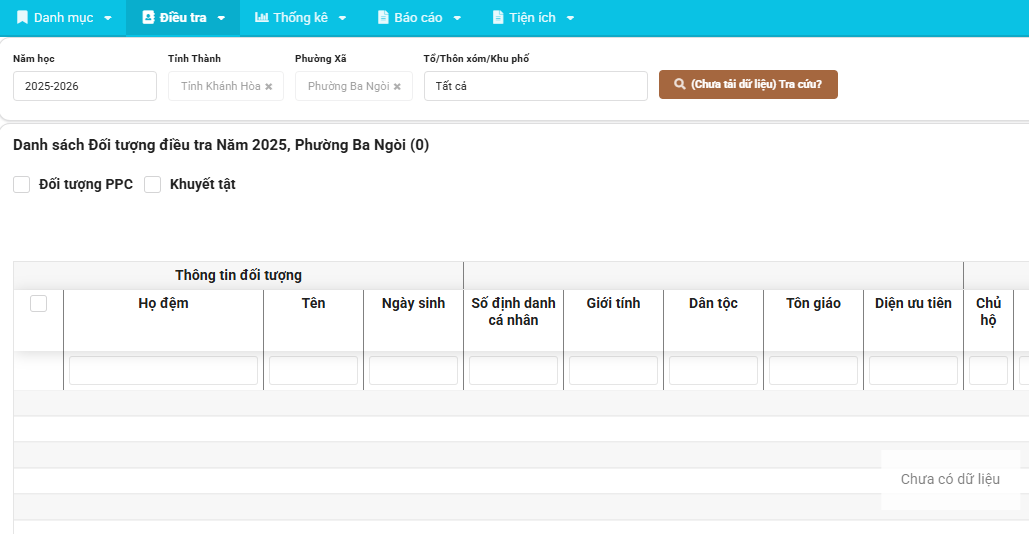Tick the Đối tượng PPC checkbox
Screen dimensions: 1029x534
(22, 184)
